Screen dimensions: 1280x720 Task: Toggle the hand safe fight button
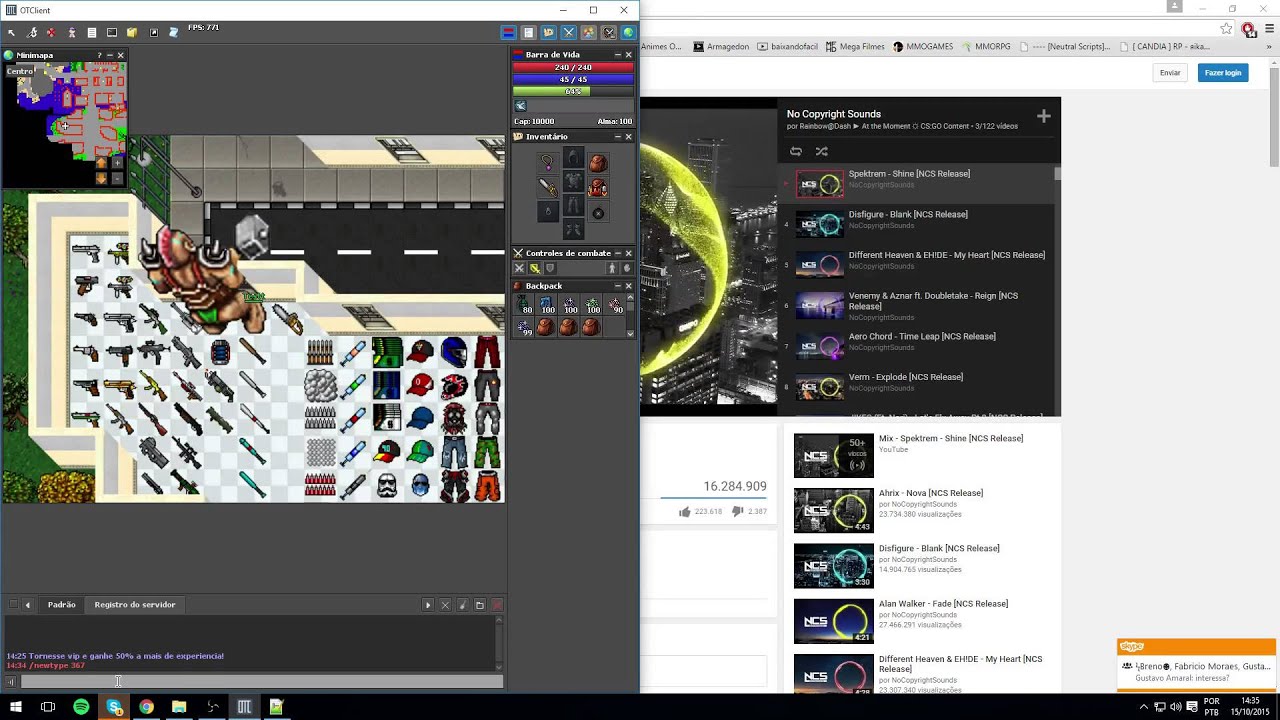point(627,268)
